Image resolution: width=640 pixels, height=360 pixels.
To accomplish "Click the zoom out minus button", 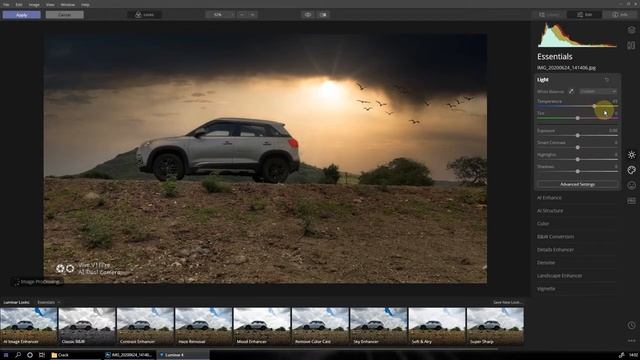I will 242,15.
